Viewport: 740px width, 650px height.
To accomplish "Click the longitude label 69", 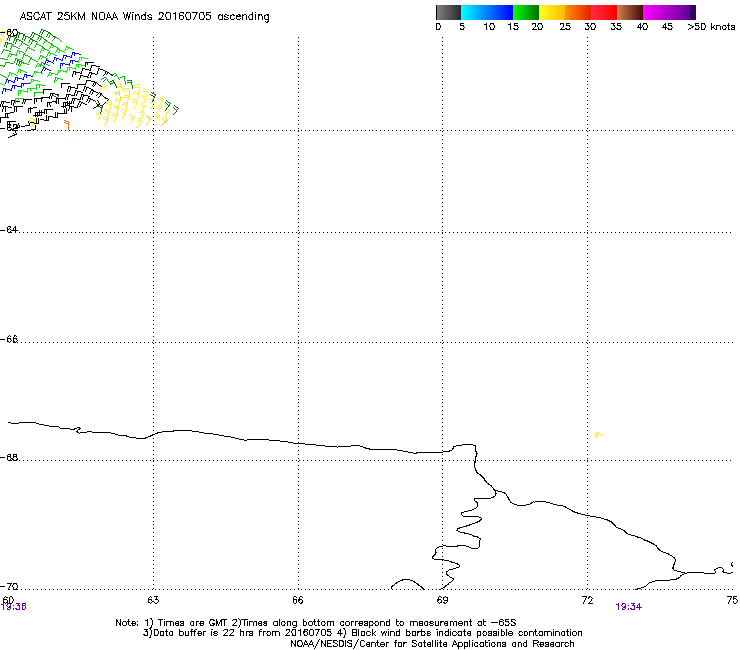I will 442,600.
